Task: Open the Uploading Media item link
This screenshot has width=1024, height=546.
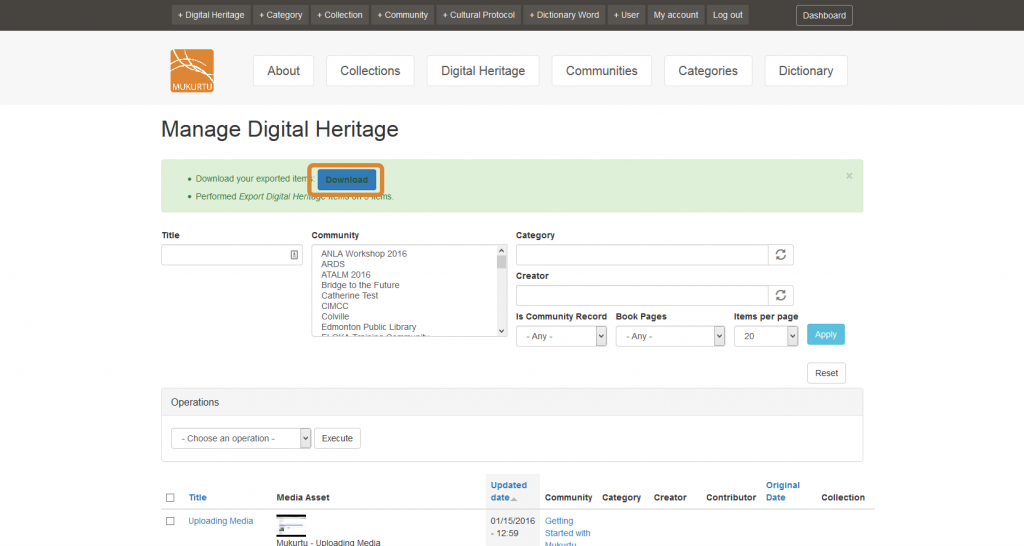Action: (221, 521)
